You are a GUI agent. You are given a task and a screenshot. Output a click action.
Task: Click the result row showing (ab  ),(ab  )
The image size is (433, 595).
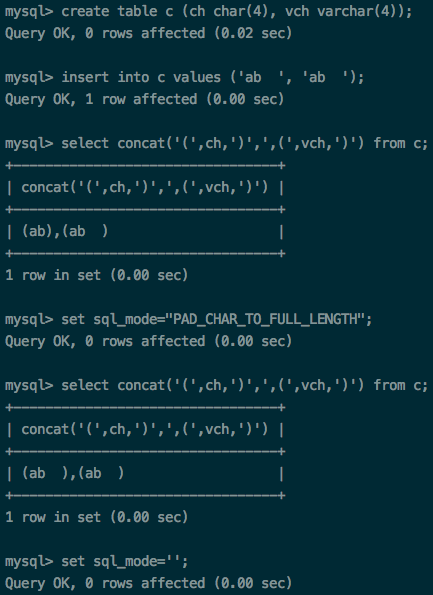pyautogui.click(x=145, y=474)
